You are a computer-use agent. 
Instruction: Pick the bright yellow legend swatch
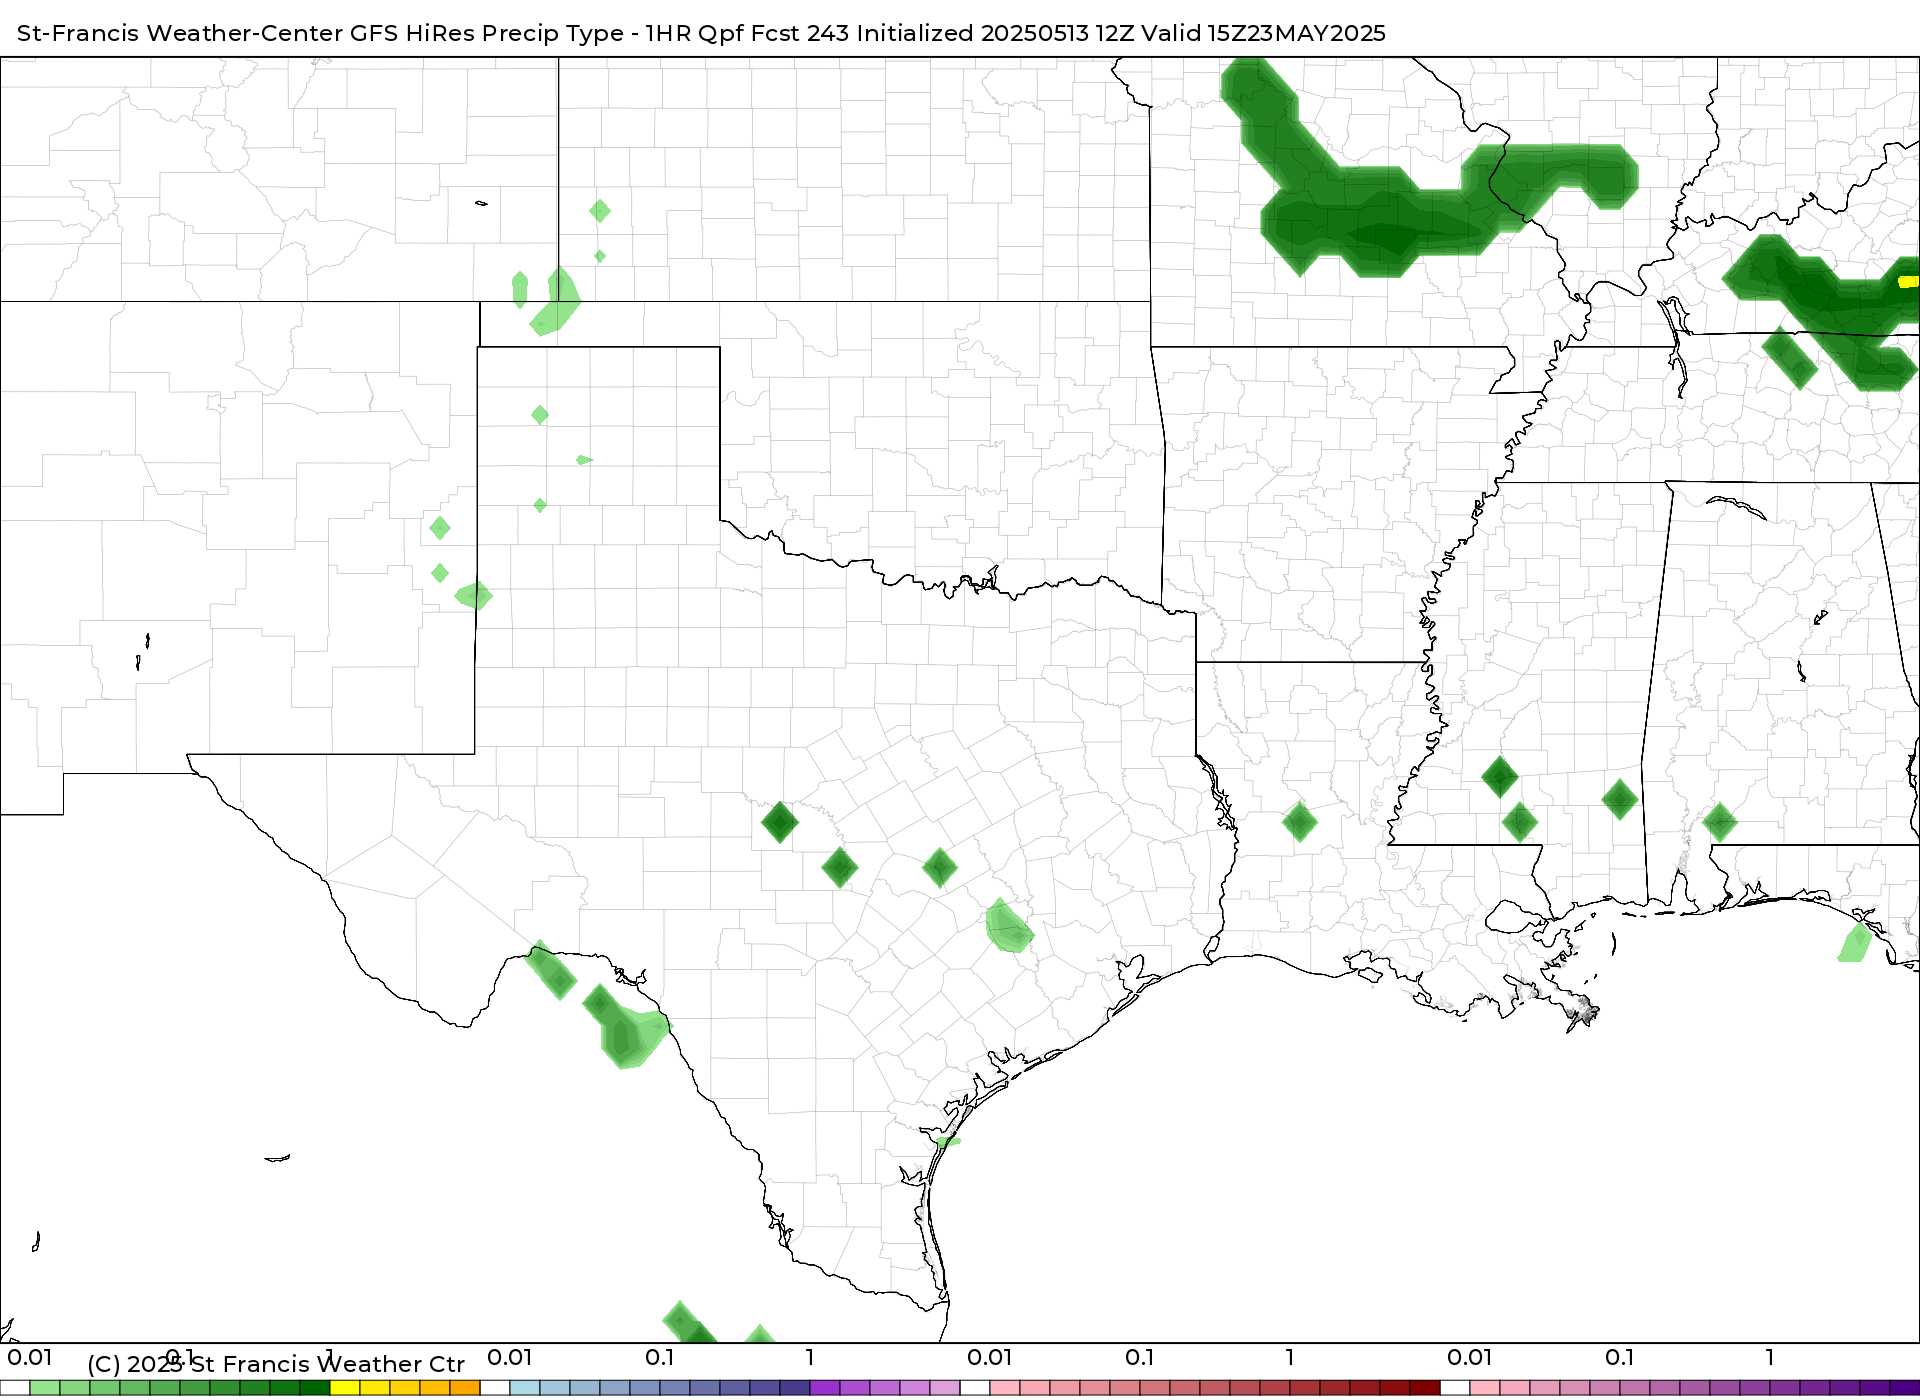coord(345,1388)
